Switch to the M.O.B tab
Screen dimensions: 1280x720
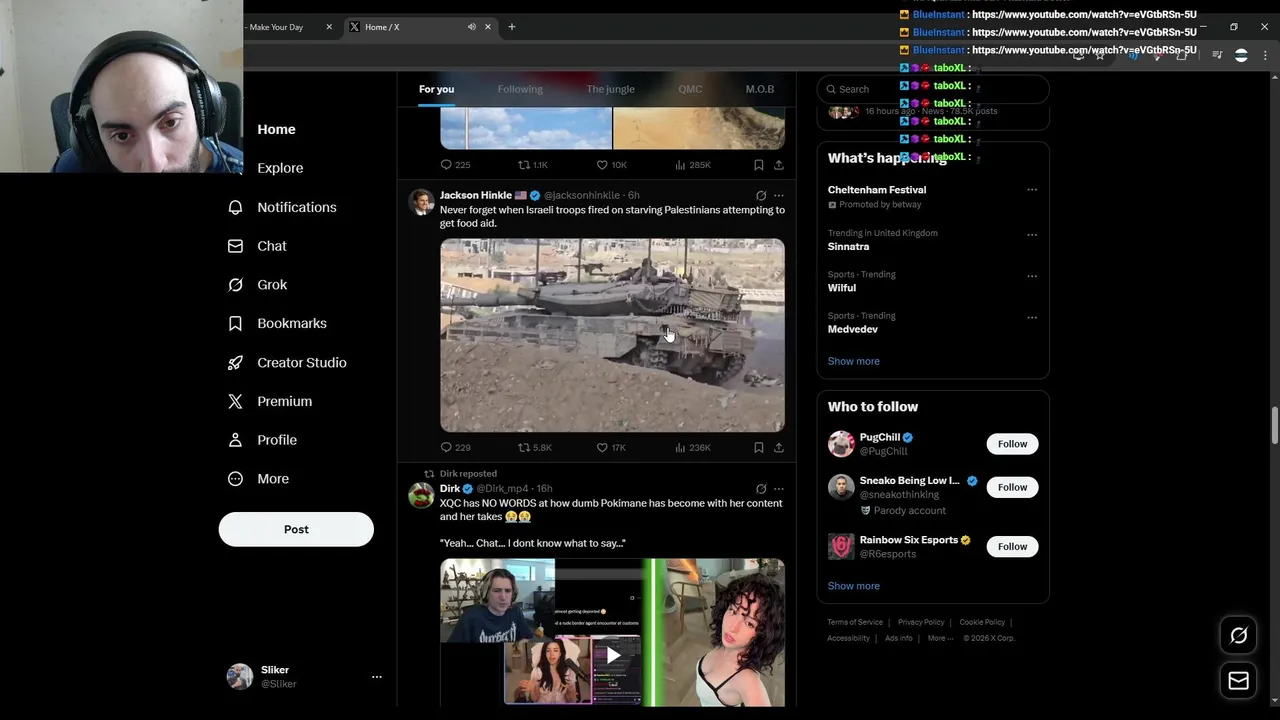(x=760, y=89)
